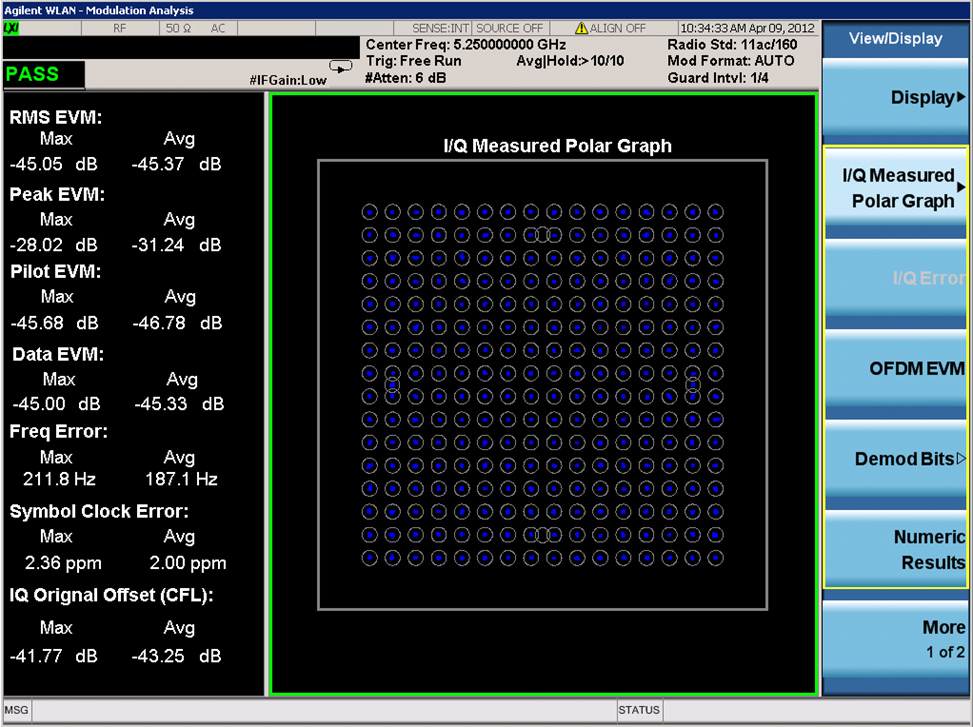Click the AC coupling indicator

(x=217, y=28)
